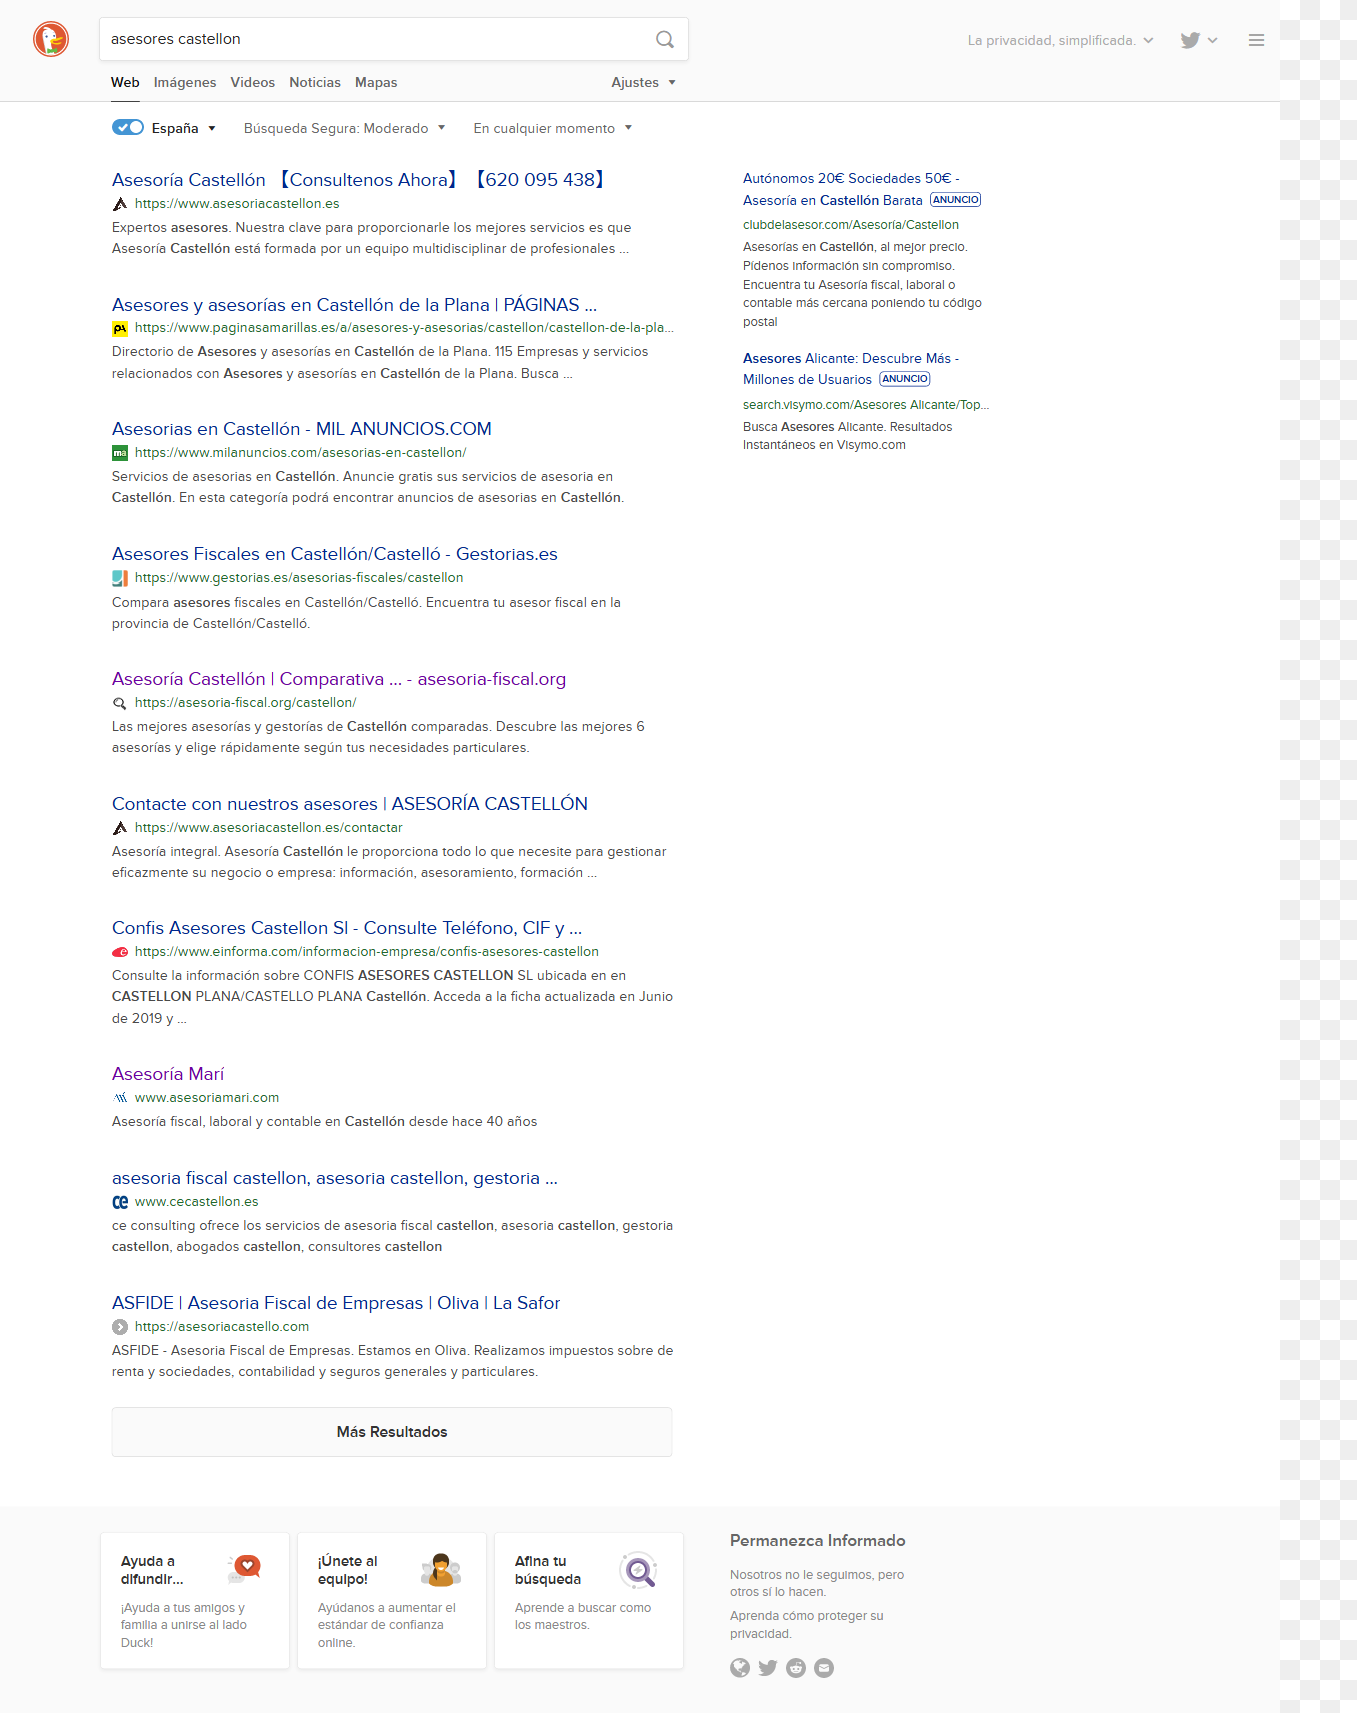Load Más Resultados
The width and height of the screenshot is (1357, 1713).
392,1432
